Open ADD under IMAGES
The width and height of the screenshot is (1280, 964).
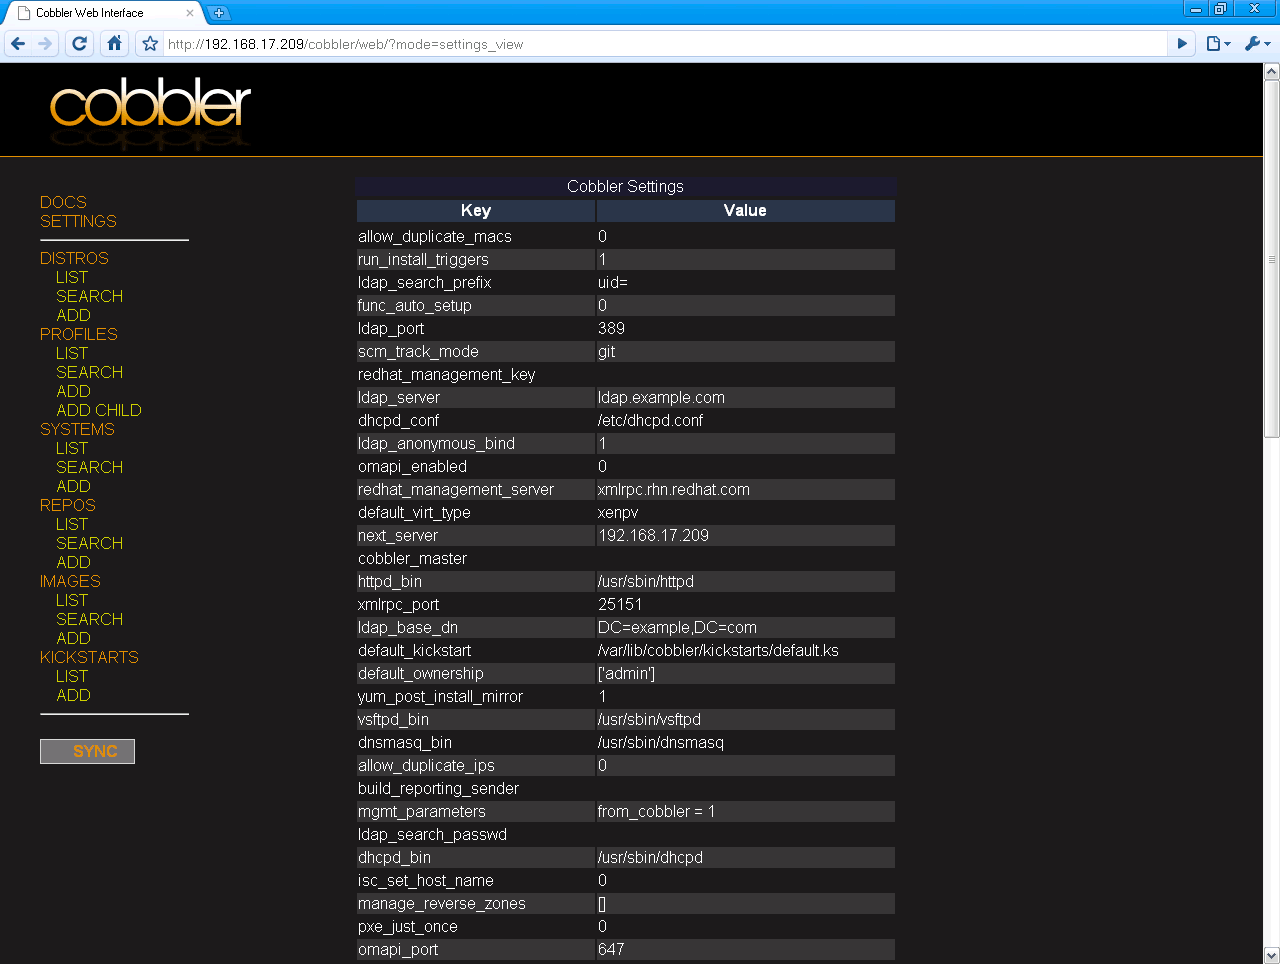tap(74, 638)
